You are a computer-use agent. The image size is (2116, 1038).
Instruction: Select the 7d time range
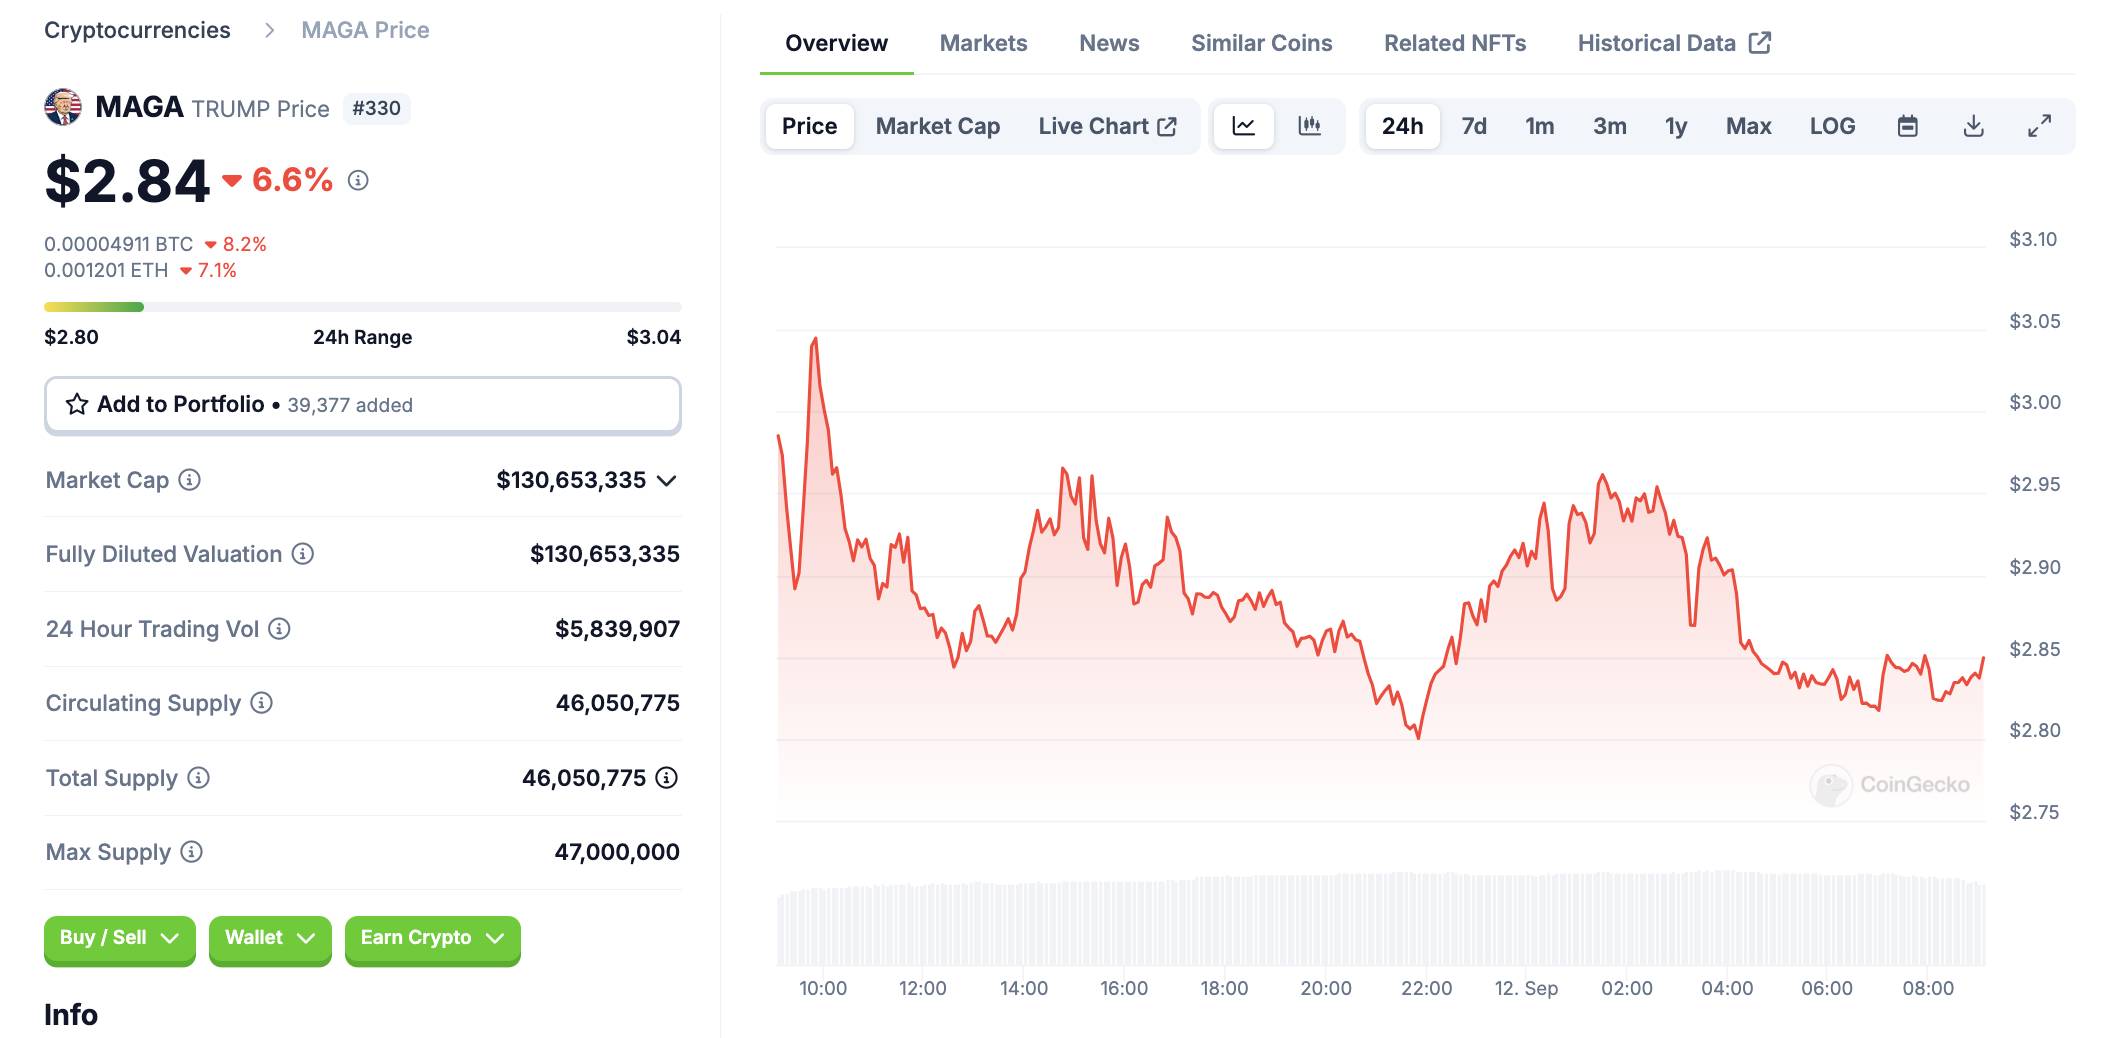coord(1474,126)
